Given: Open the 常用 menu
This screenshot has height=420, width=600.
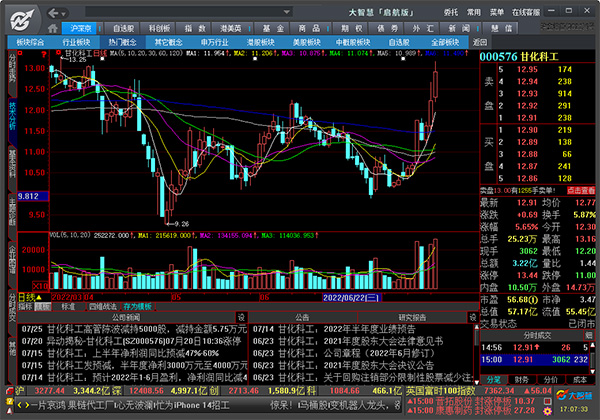Looking at the screenshot, I should pyautogui.click(x=474, y=13).
